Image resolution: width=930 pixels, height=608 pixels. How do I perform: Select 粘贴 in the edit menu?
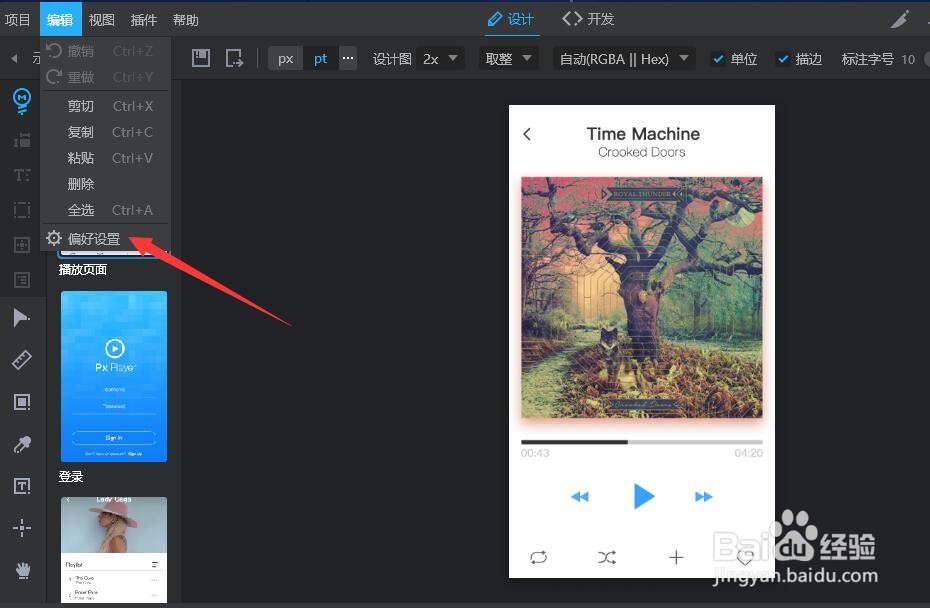(x=106, y=158)
